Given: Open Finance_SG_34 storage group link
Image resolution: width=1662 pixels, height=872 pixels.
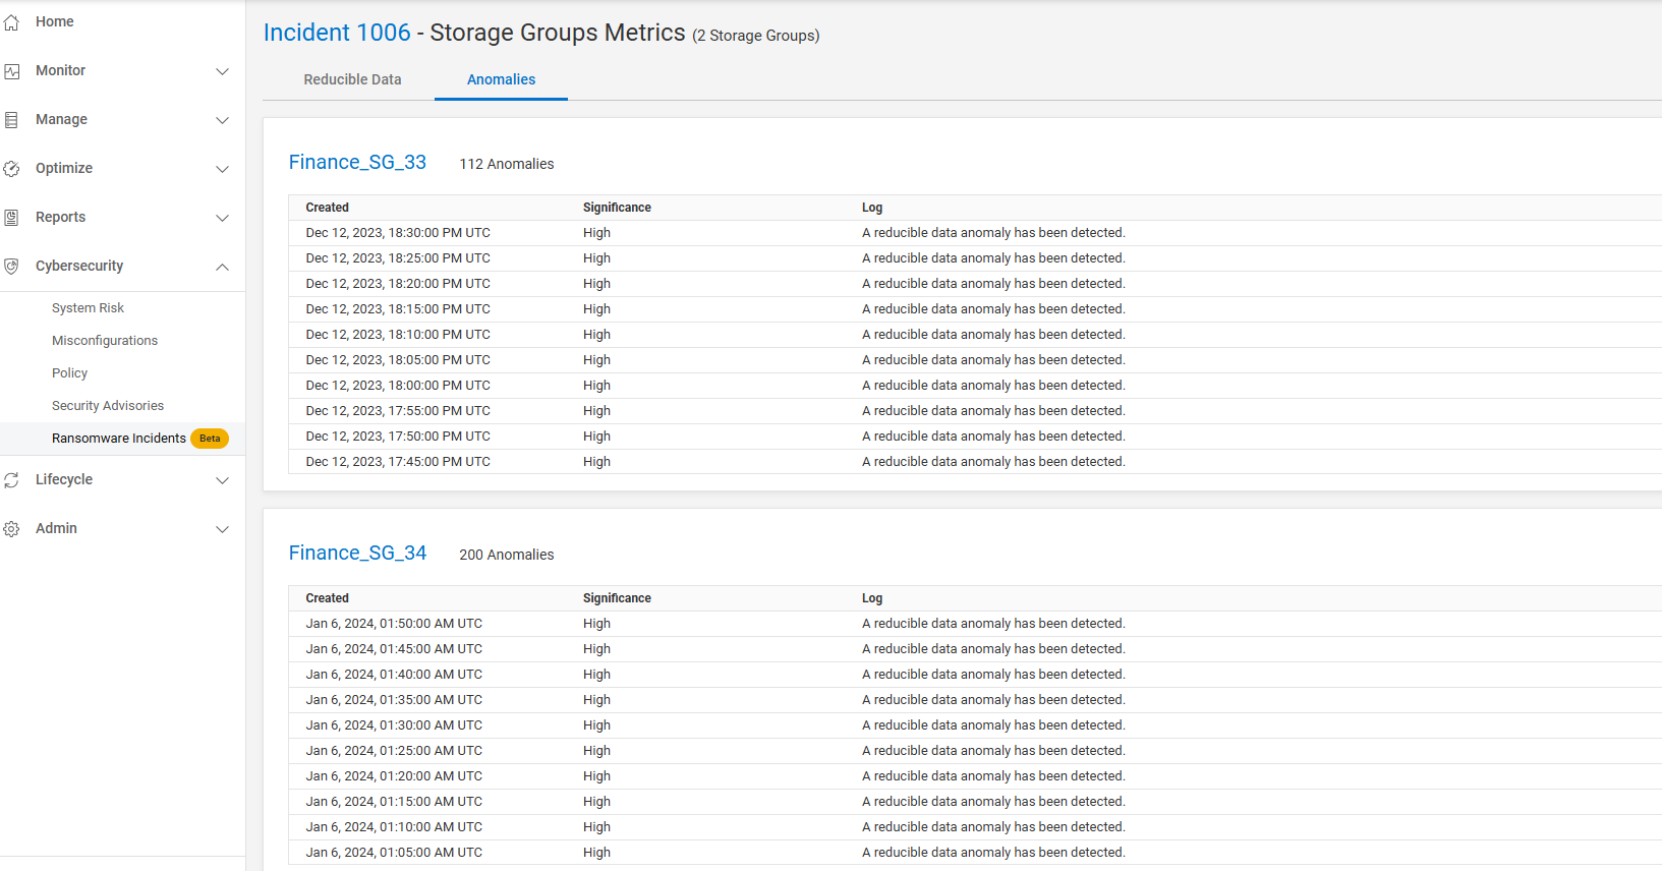Looking at the screenshot, I should click(x=358, y=553).
